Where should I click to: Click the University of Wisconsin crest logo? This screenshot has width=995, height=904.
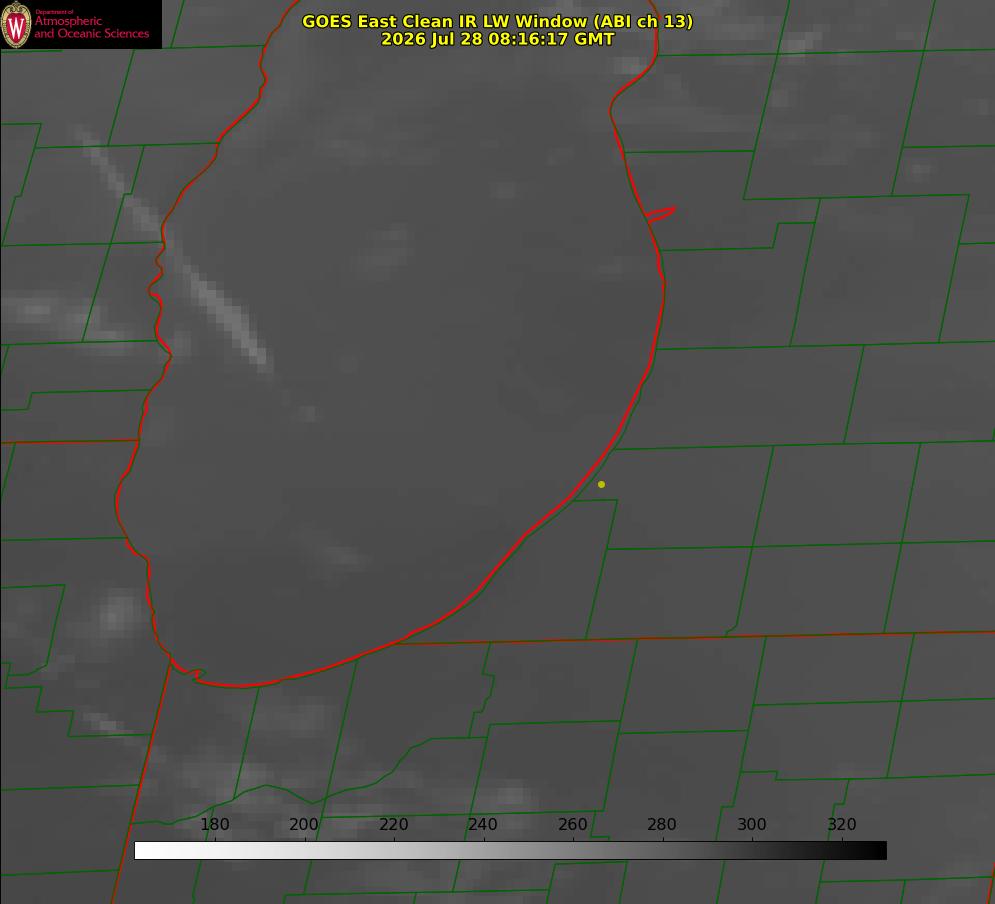[16, 24]
